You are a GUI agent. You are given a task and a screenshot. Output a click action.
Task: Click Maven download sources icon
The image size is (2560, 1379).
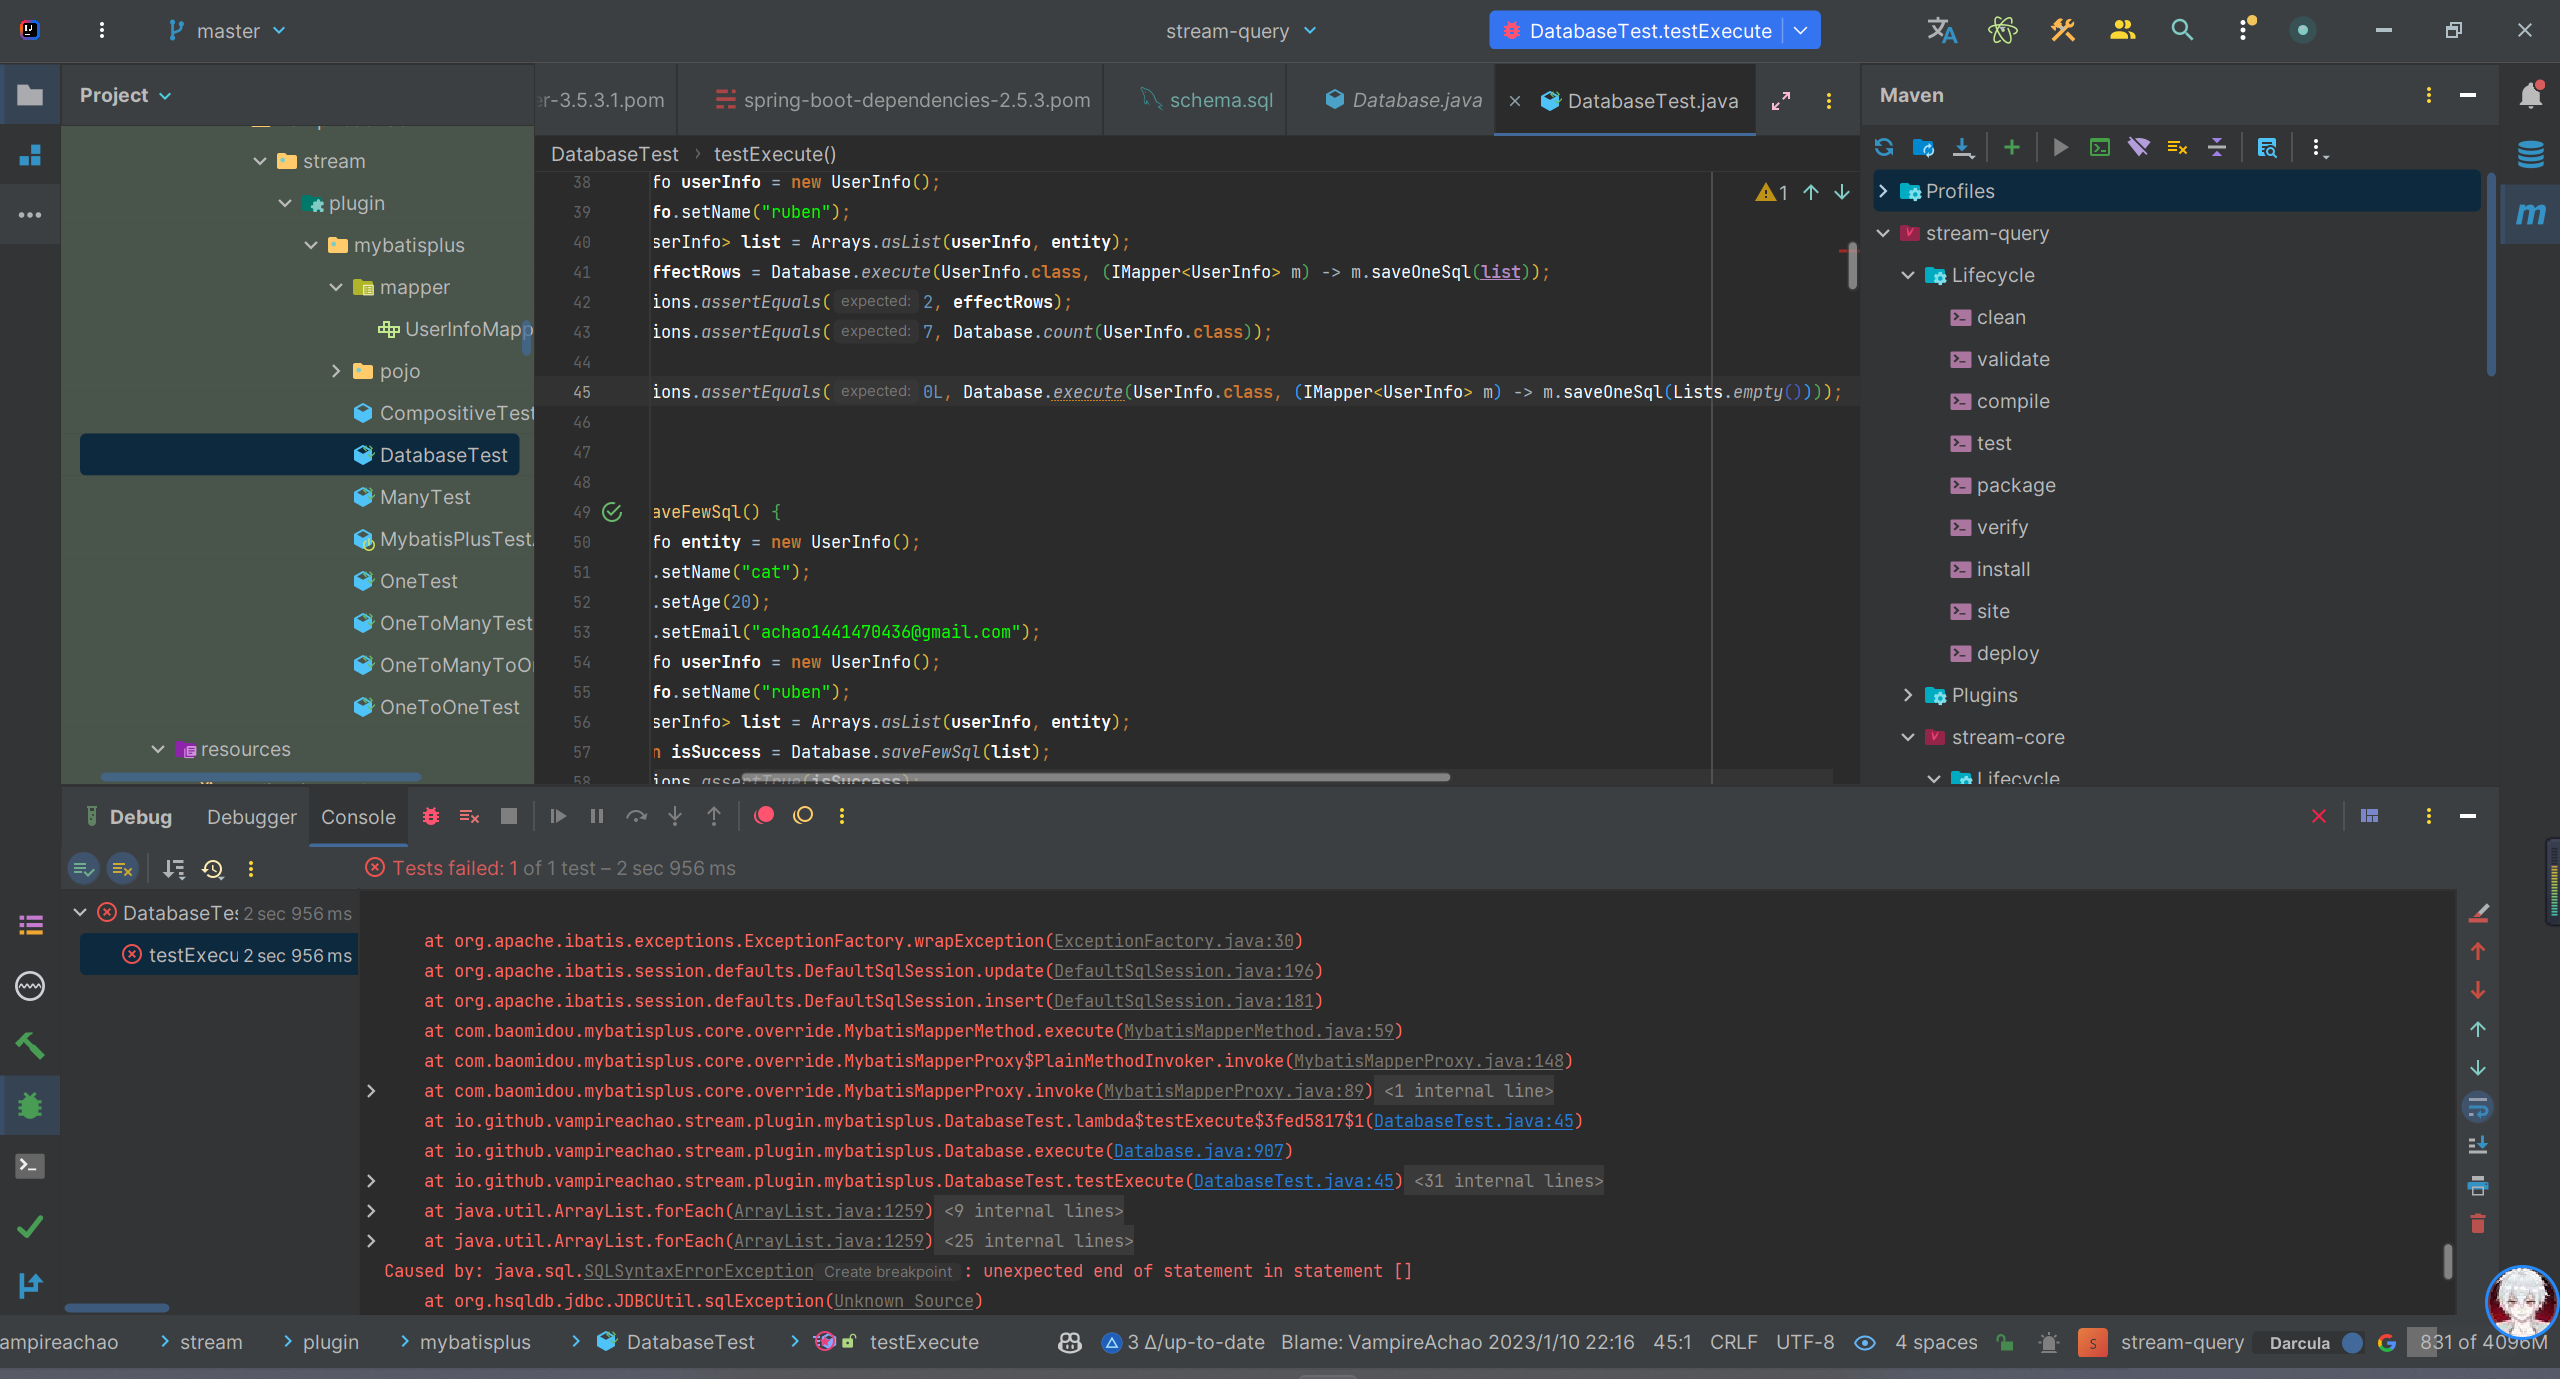pos(1963,148)
